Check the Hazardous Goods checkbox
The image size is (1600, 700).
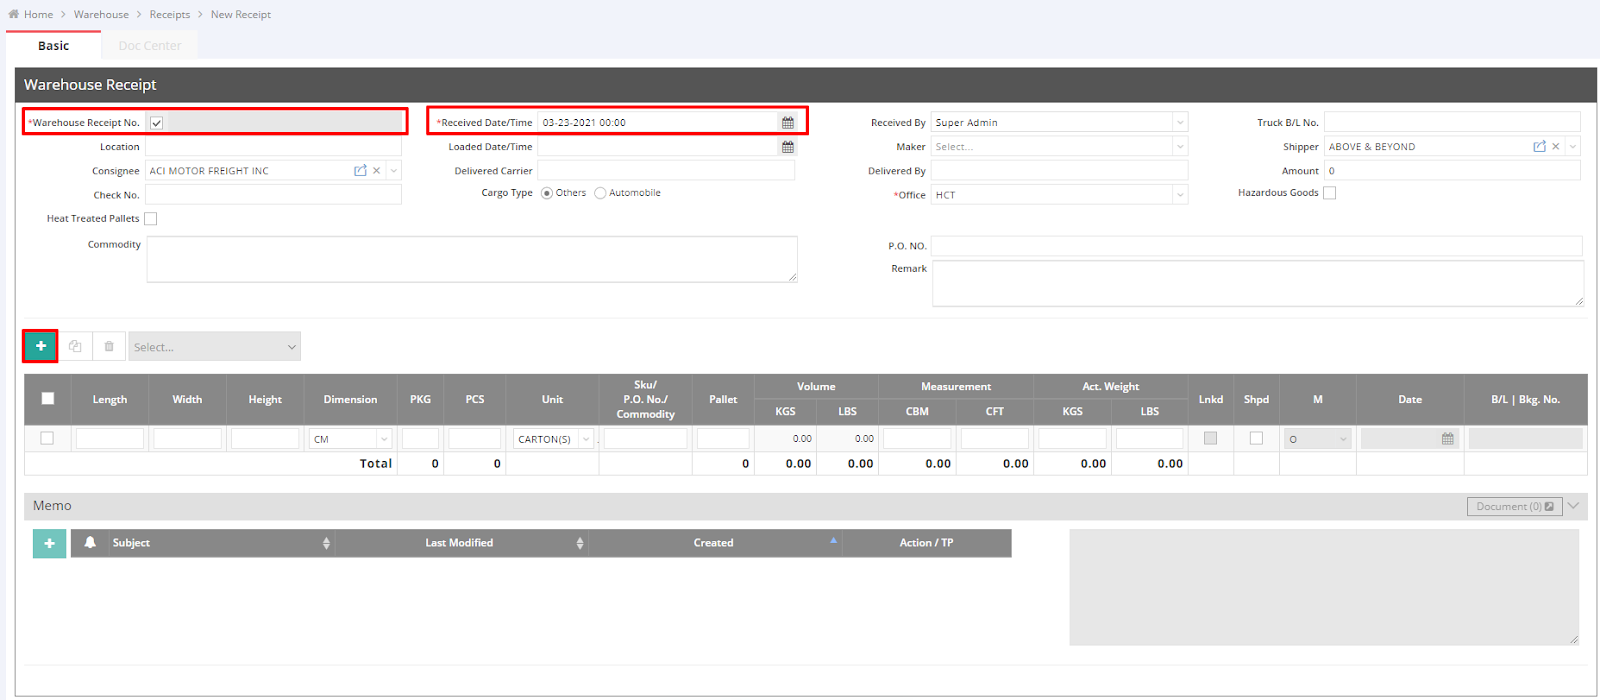1329,193
